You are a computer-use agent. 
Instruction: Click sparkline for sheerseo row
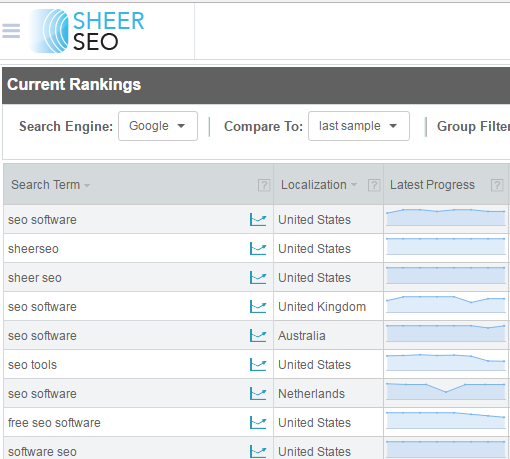pyautogui.click(x=446, y=246)
